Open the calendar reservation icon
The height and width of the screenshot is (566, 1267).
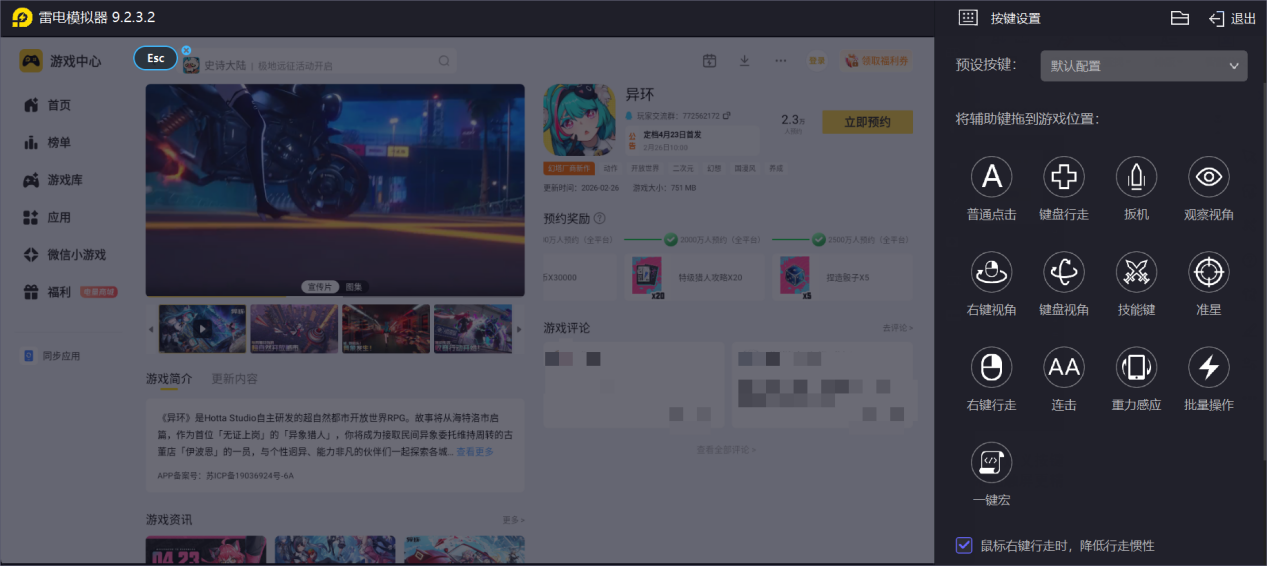click(x=709, y=61)
